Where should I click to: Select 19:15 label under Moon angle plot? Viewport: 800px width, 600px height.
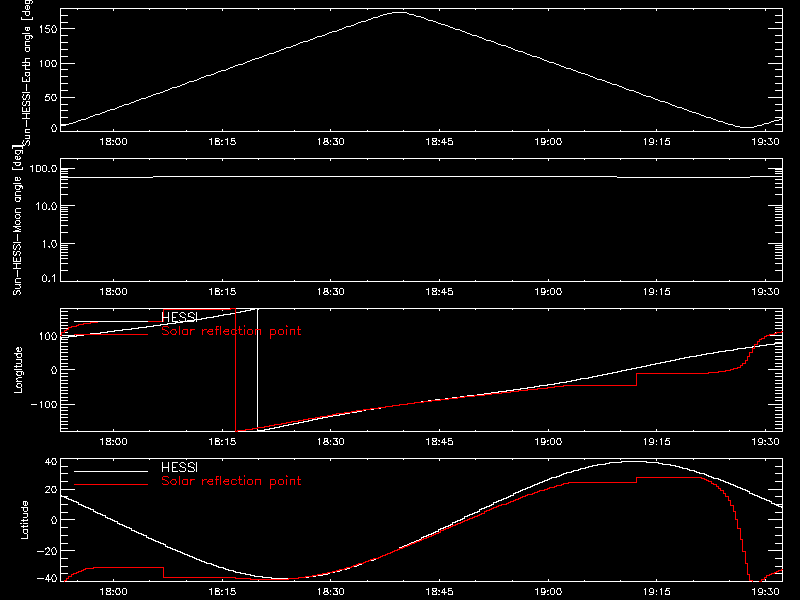click(657, 292)
